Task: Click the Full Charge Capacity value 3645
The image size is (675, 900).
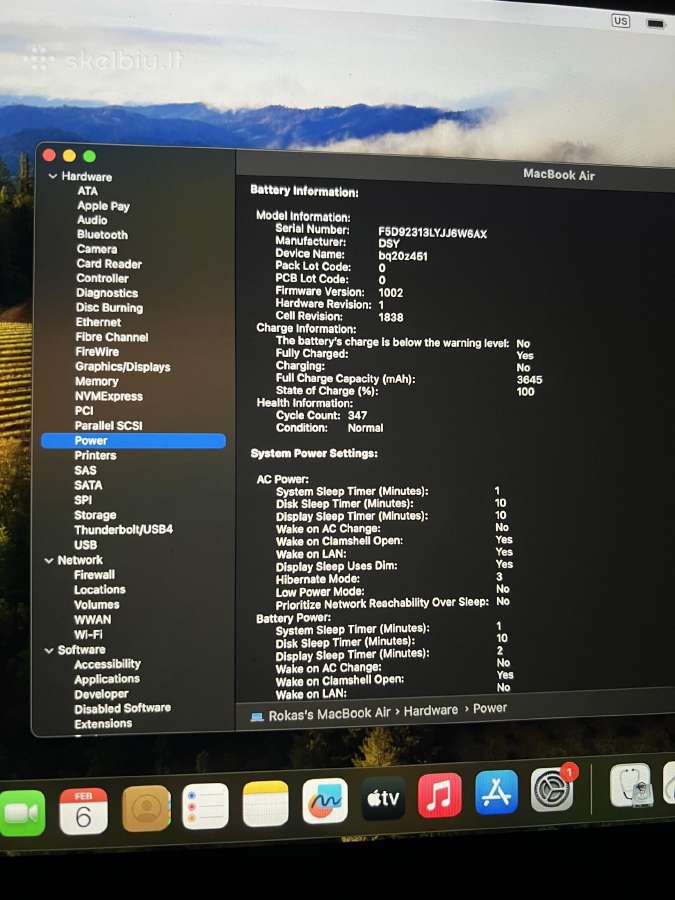Action: coord(529,379)
